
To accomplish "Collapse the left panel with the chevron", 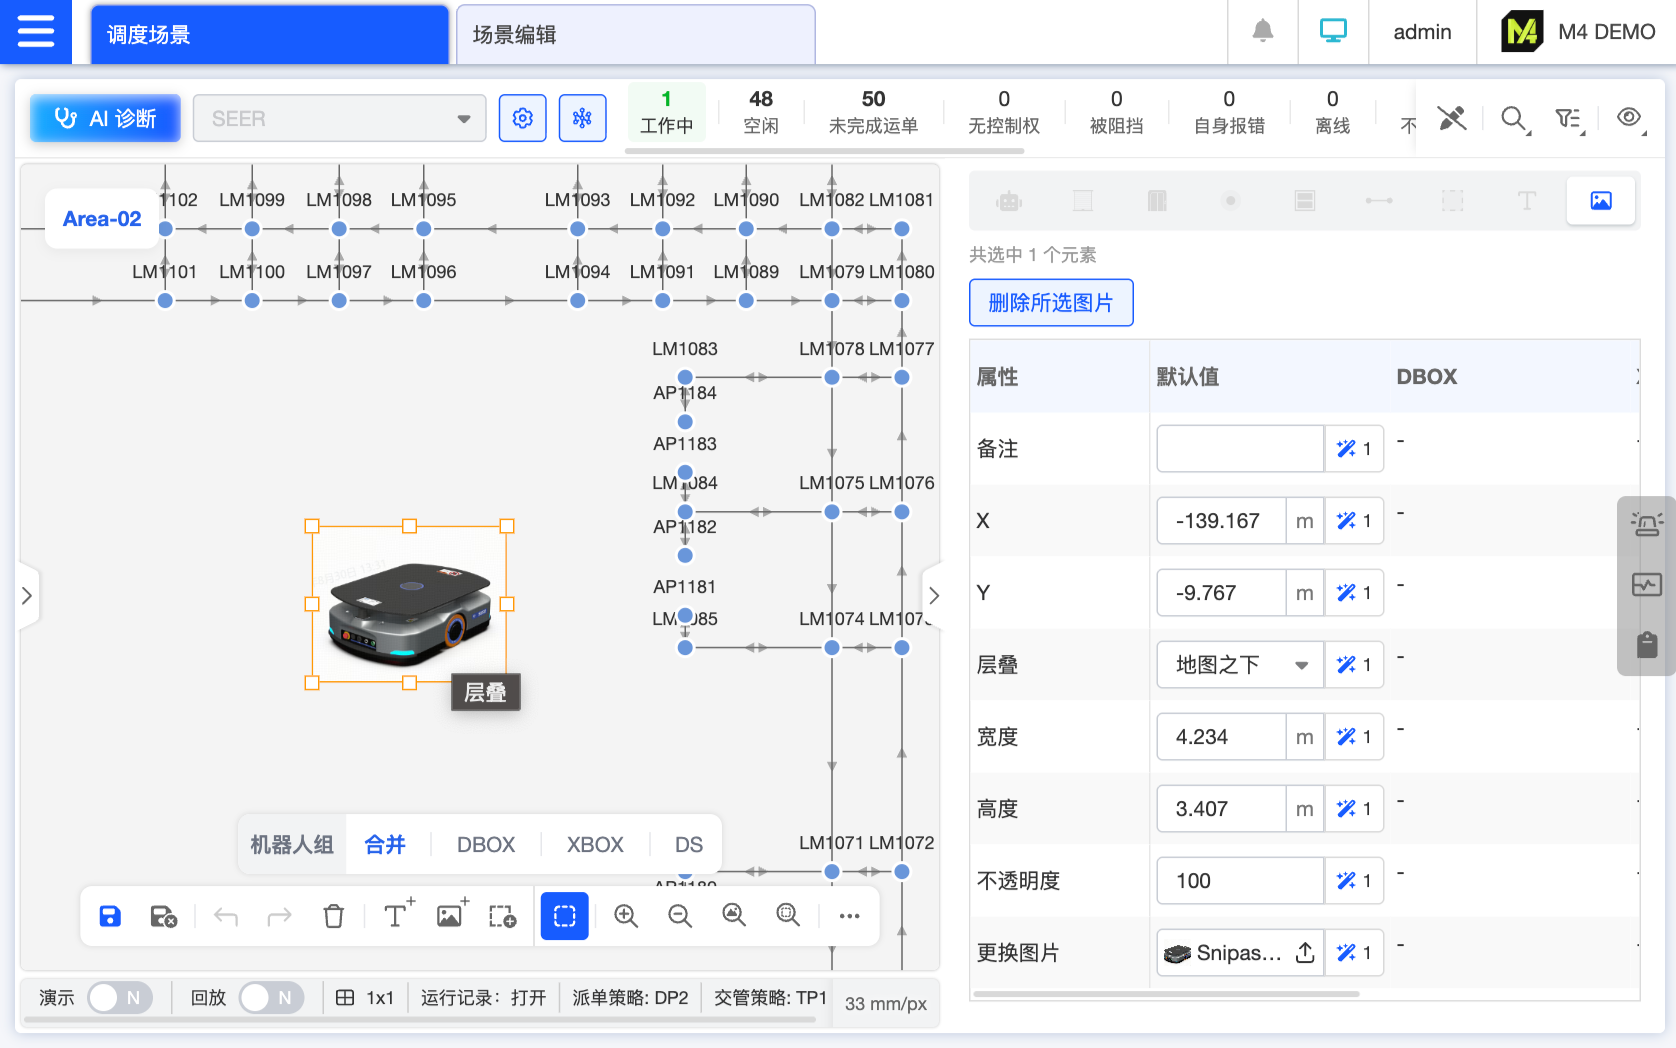I will [28, 595].
